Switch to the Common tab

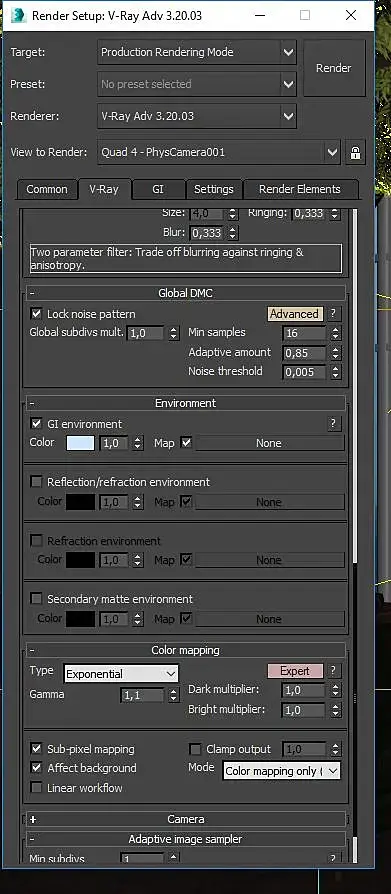(x=47, y=189)
